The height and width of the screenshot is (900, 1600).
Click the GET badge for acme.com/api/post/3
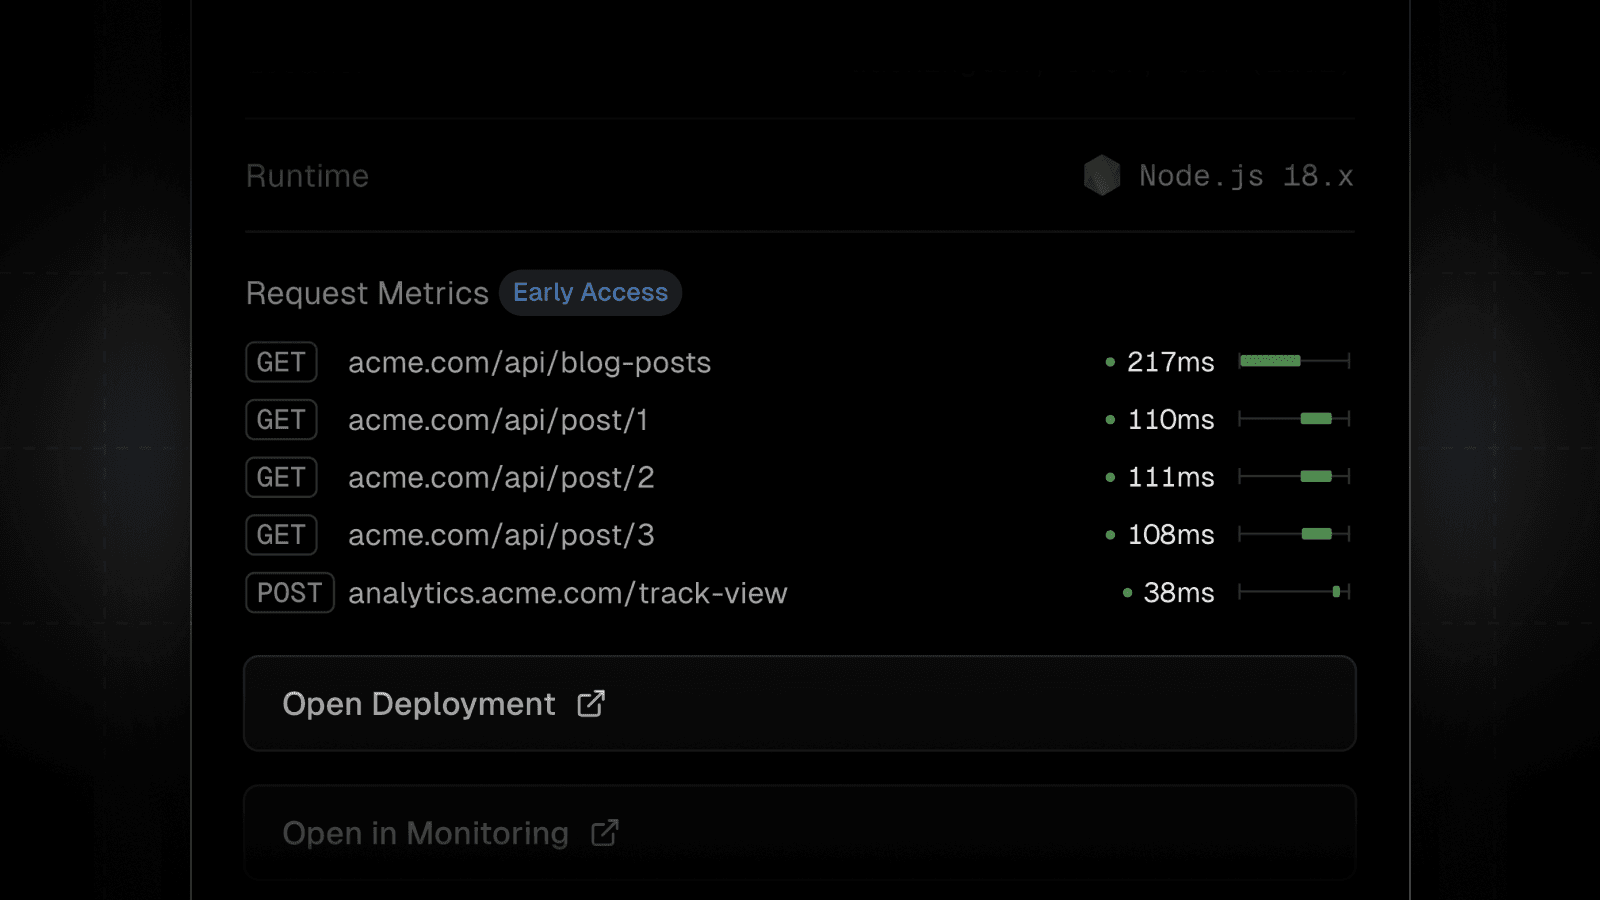coord(281,535)
